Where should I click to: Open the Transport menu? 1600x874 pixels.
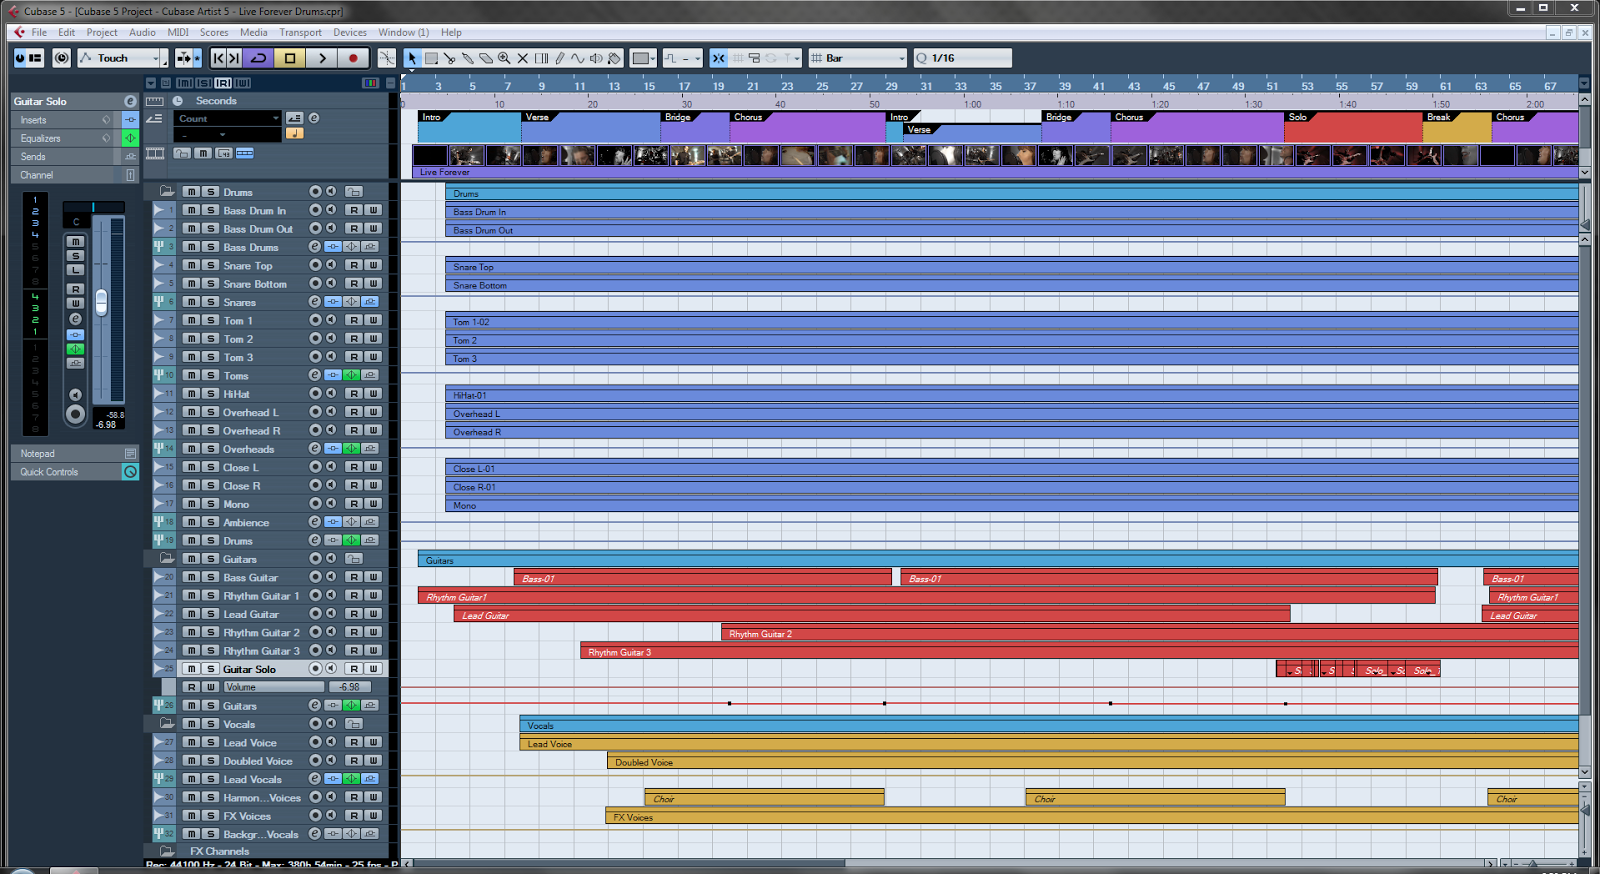(x=301, y=32)
